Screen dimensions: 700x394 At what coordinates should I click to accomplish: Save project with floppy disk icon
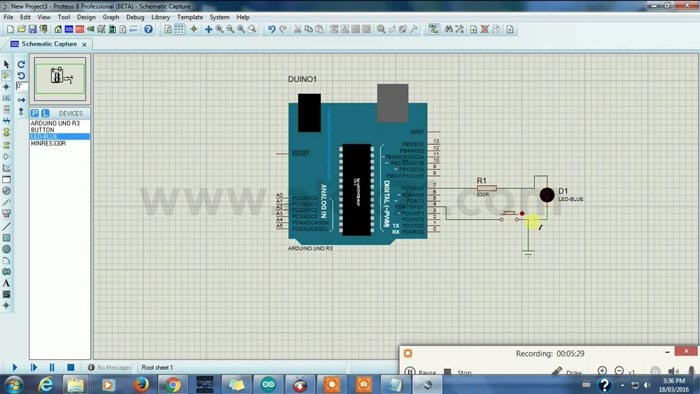coord(33,29)
